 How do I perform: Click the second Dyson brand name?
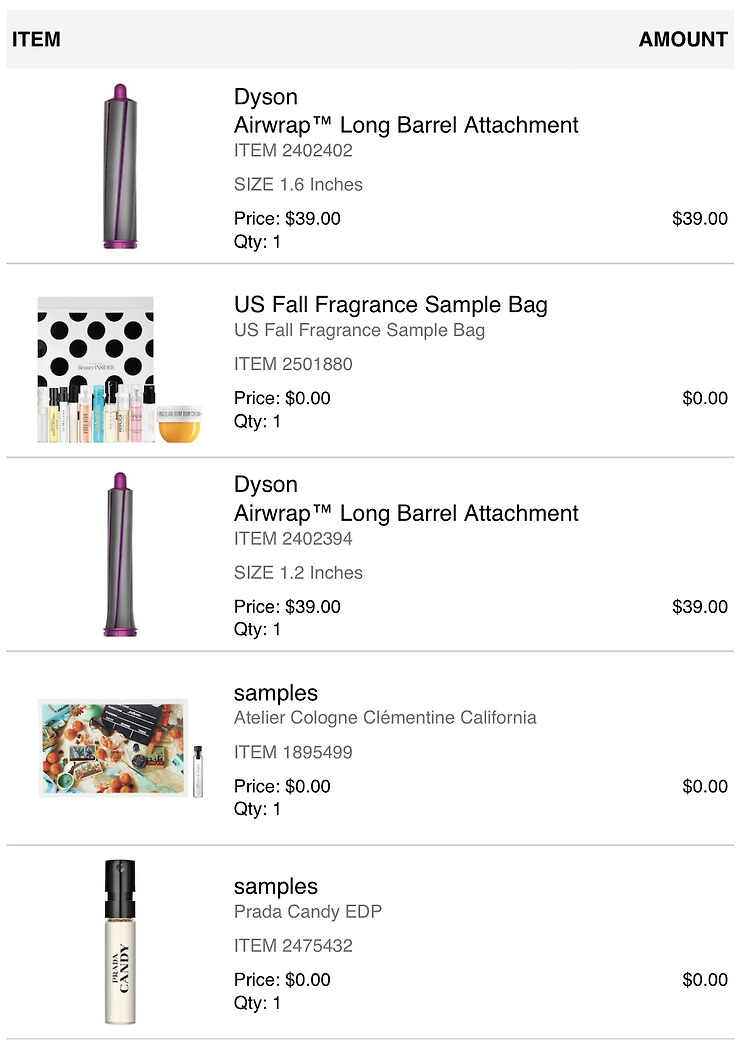(x=265, y=484)
